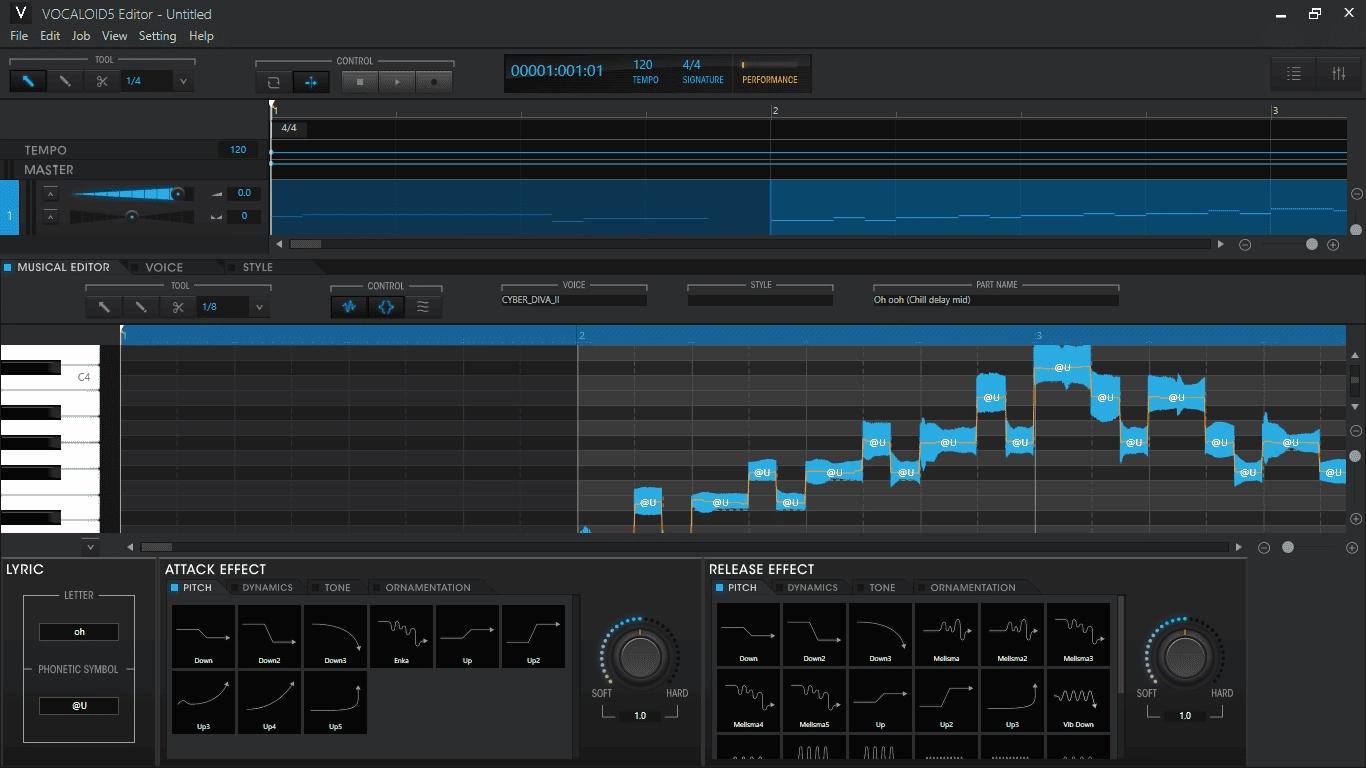The width and height of the screenshot is (1366, 768).
Task: Choose the Up3 attack pitch effect
Action: click(x=203, y=702)
